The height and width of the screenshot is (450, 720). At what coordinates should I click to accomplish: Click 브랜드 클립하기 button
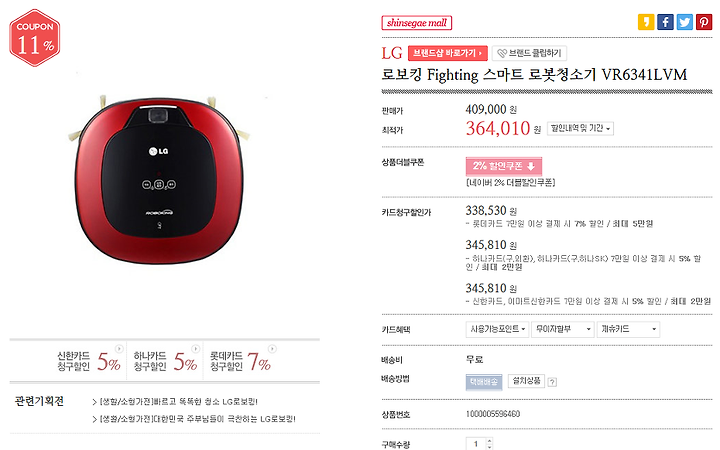coord(529,53)
